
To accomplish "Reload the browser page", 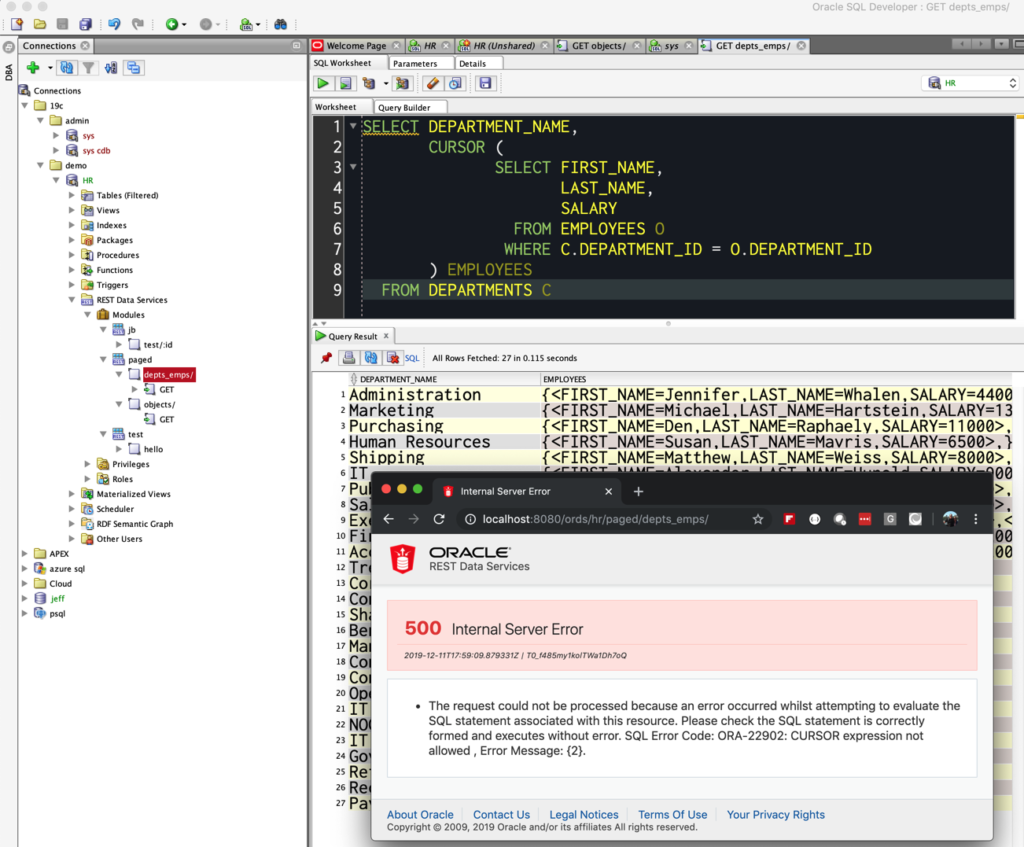I will tap(439, 519).
